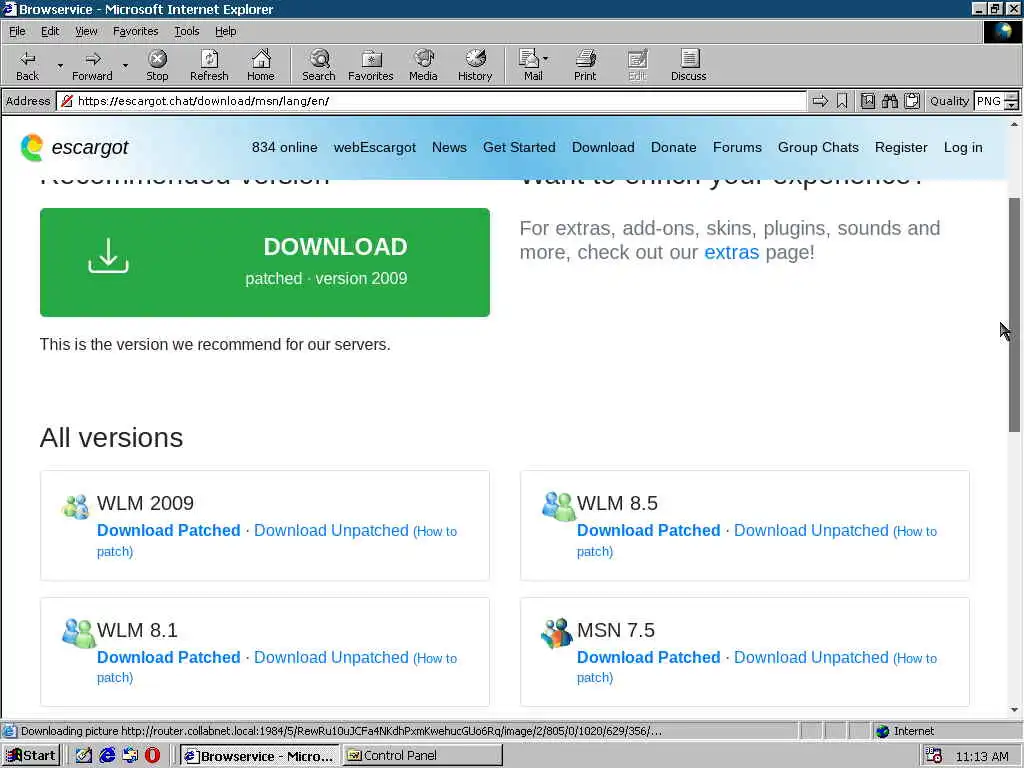Click the WLM 2009 messenger icon
Screen dimensions: 1024x768
[76, 506]
